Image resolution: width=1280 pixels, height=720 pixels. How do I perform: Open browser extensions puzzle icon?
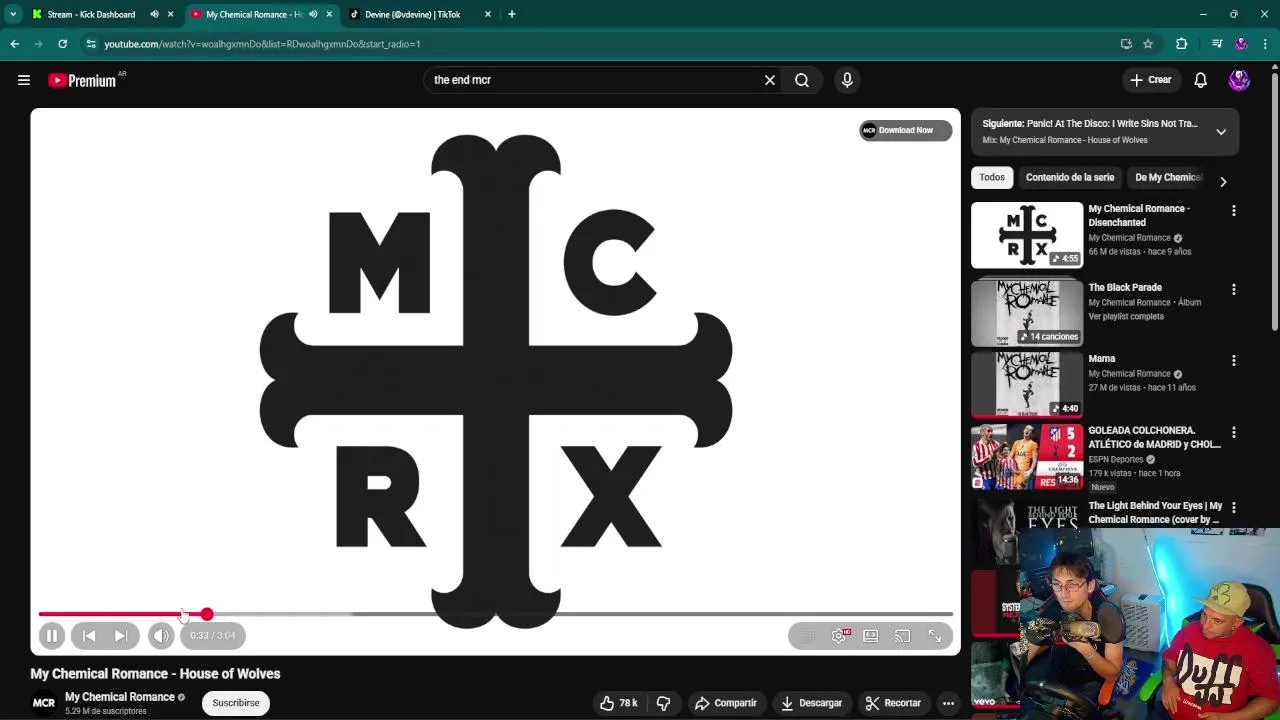coord(1181,44)
